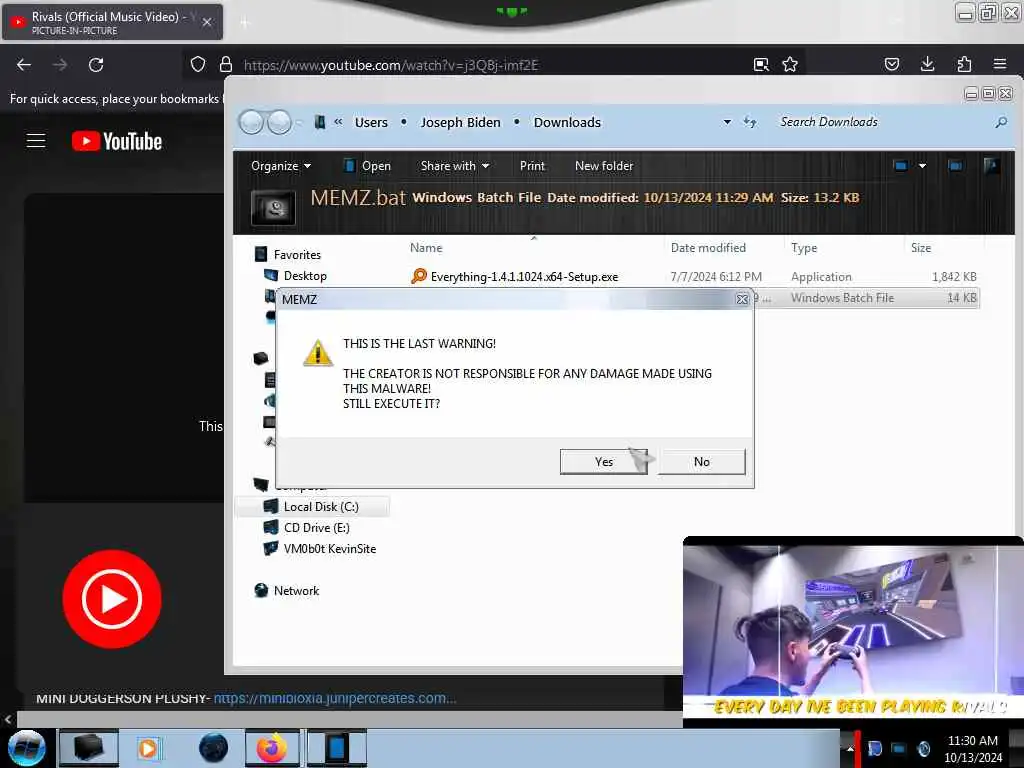Screen dimensions: 1024x768
Task: Select Favorites in the navigation pane
Action: click(288, 255)
